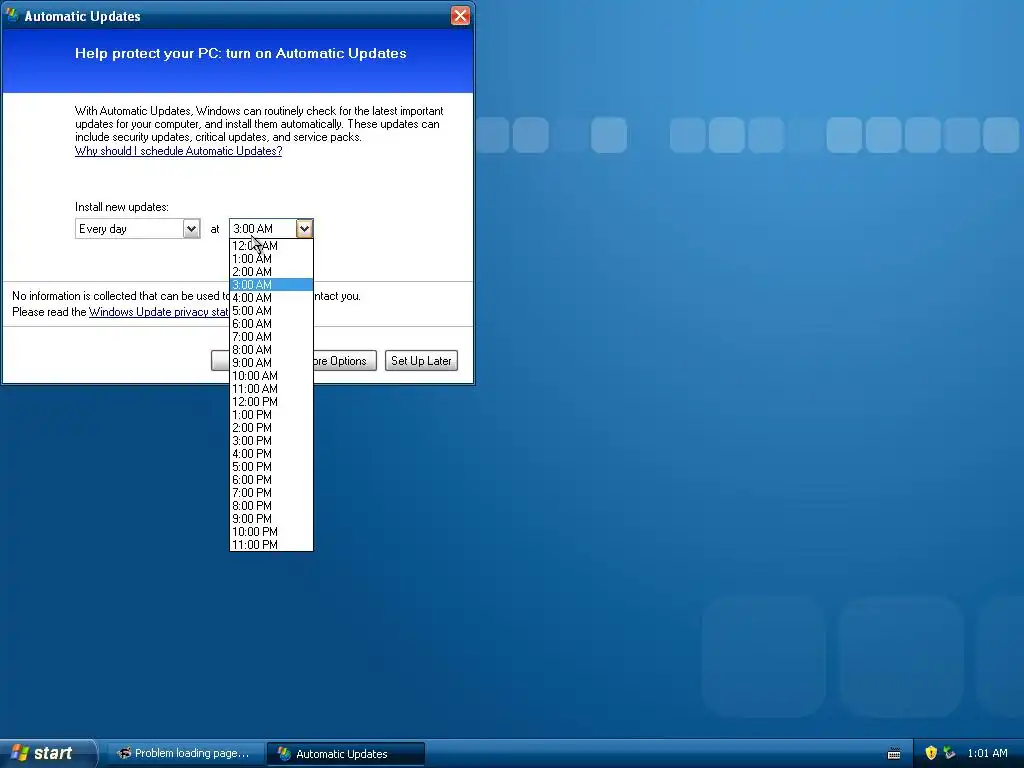The image size is (1024, 768).
Task: Switch to Problem loading page taskbar item
Action: point(185,754)
